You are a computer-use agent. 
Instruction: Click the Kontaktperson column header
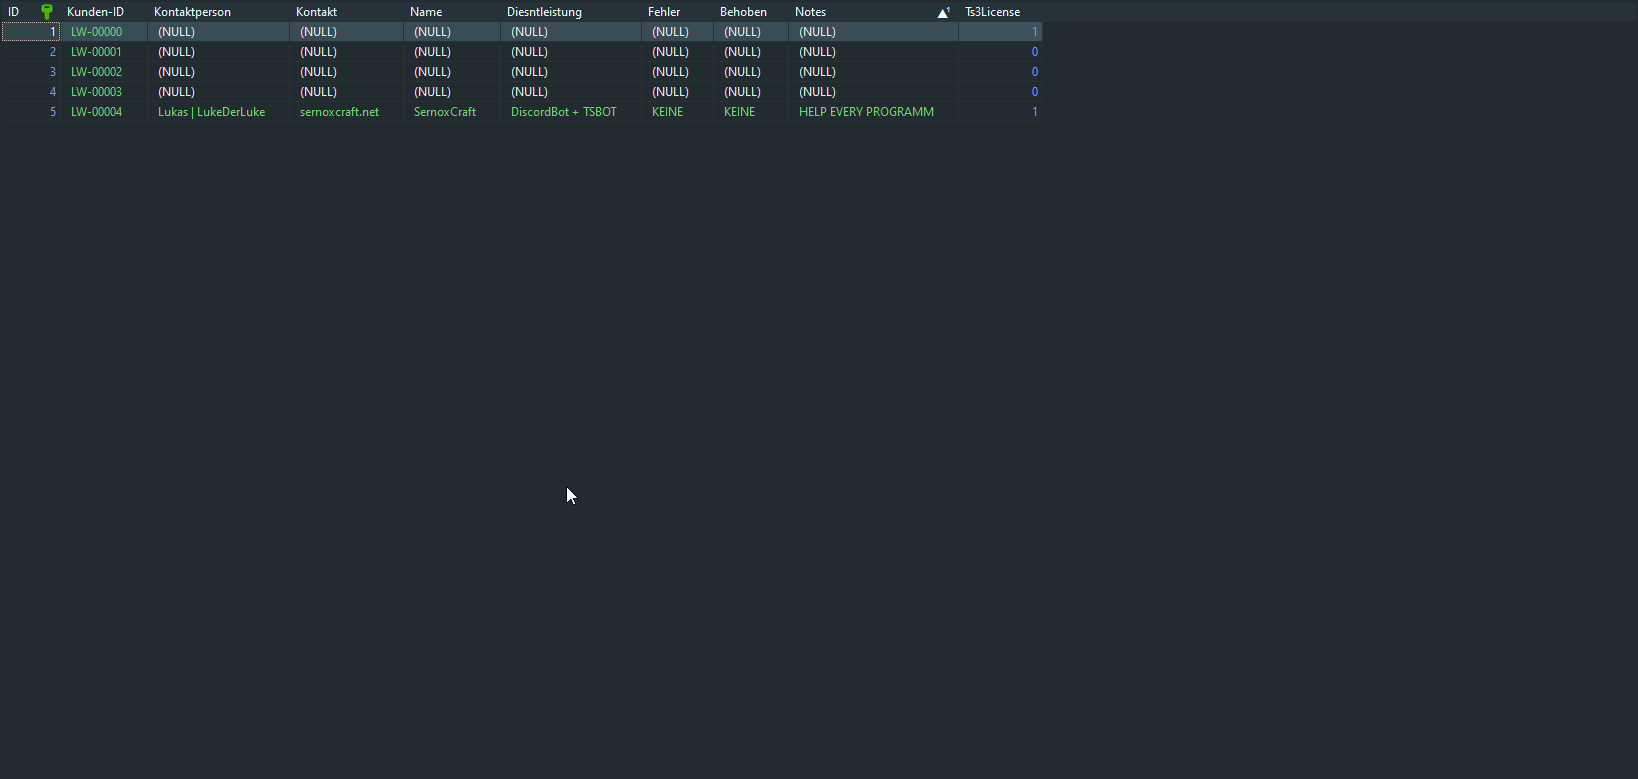coord(192,12)
